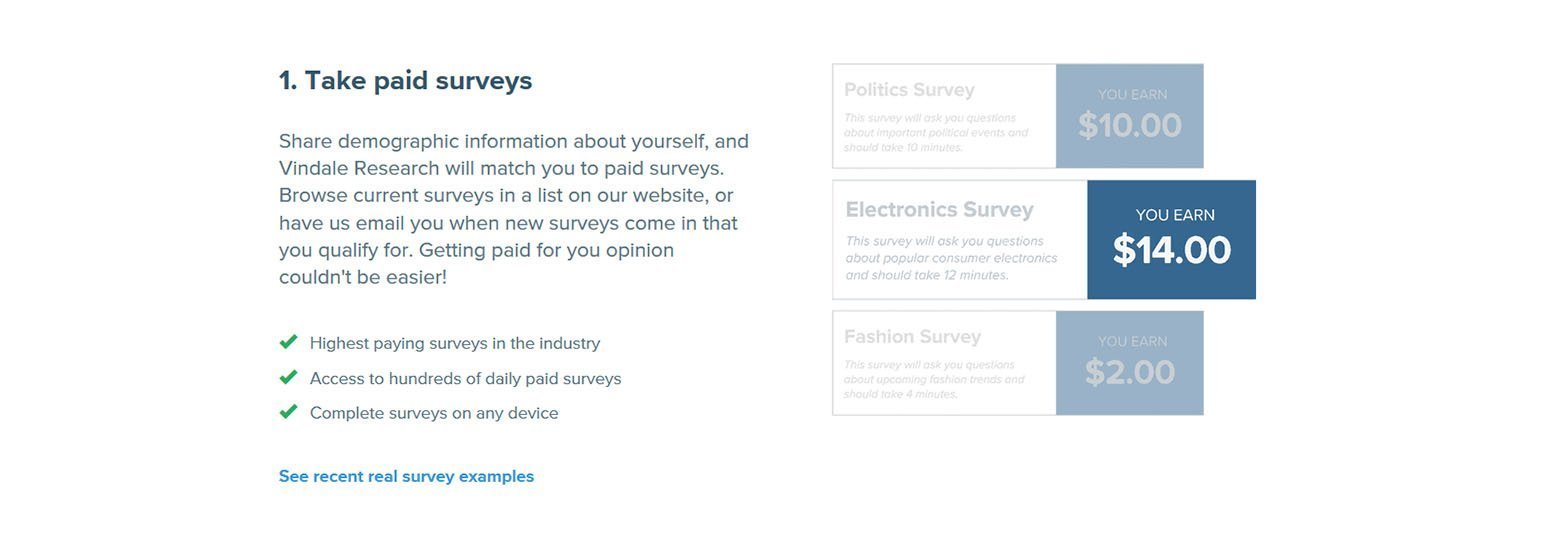Click the Fashion Survey description text

tap(934, 380)
